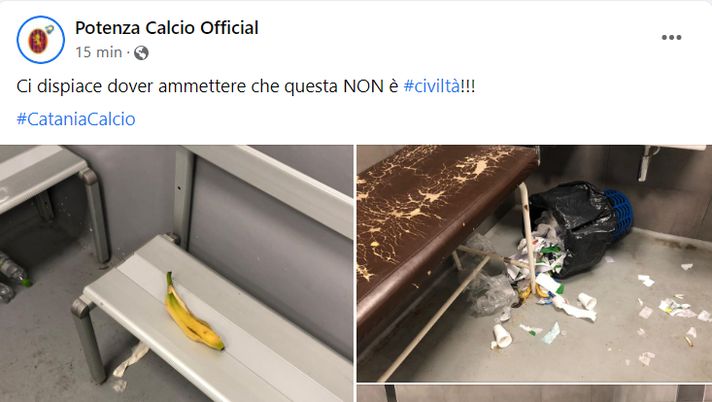Image resolution: width=712 pixels, height=402 pixels.
Task: Click the plastic bottles in the left photo
Action: tap(13, 275)
